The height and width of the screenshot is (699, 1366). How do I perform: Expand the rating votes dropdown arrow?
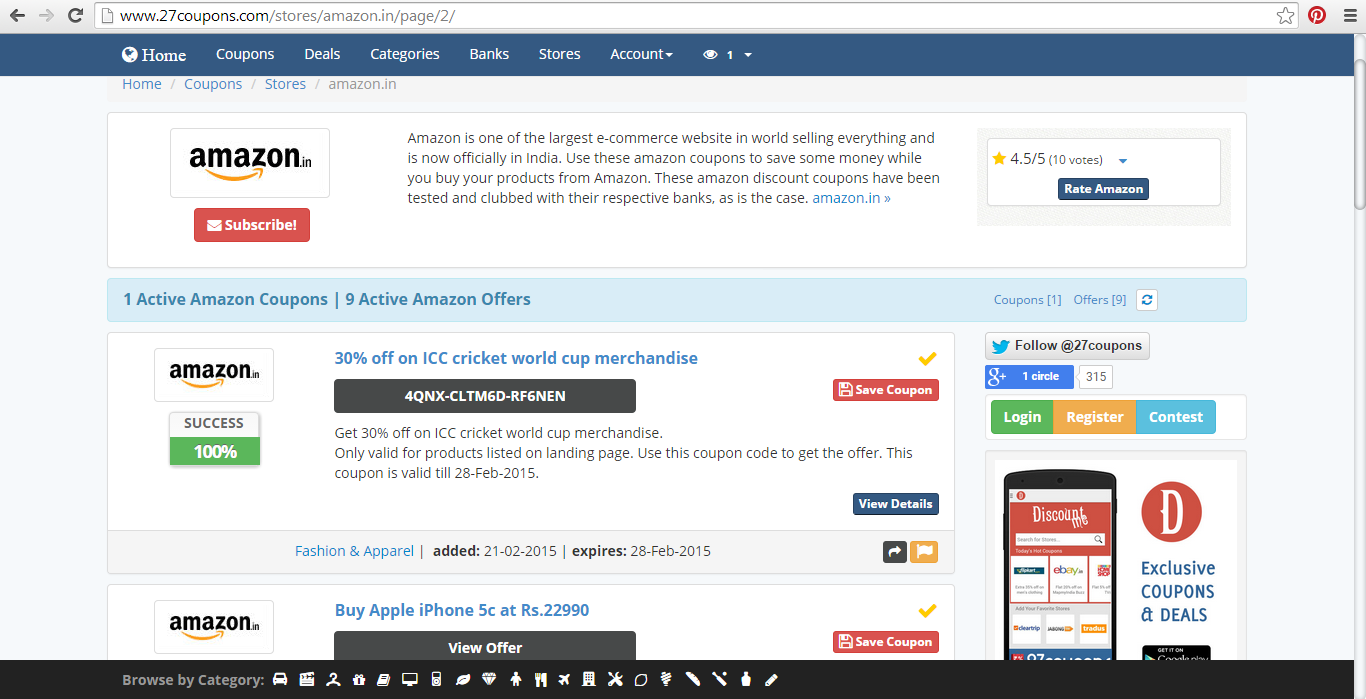pos(1122,161)
